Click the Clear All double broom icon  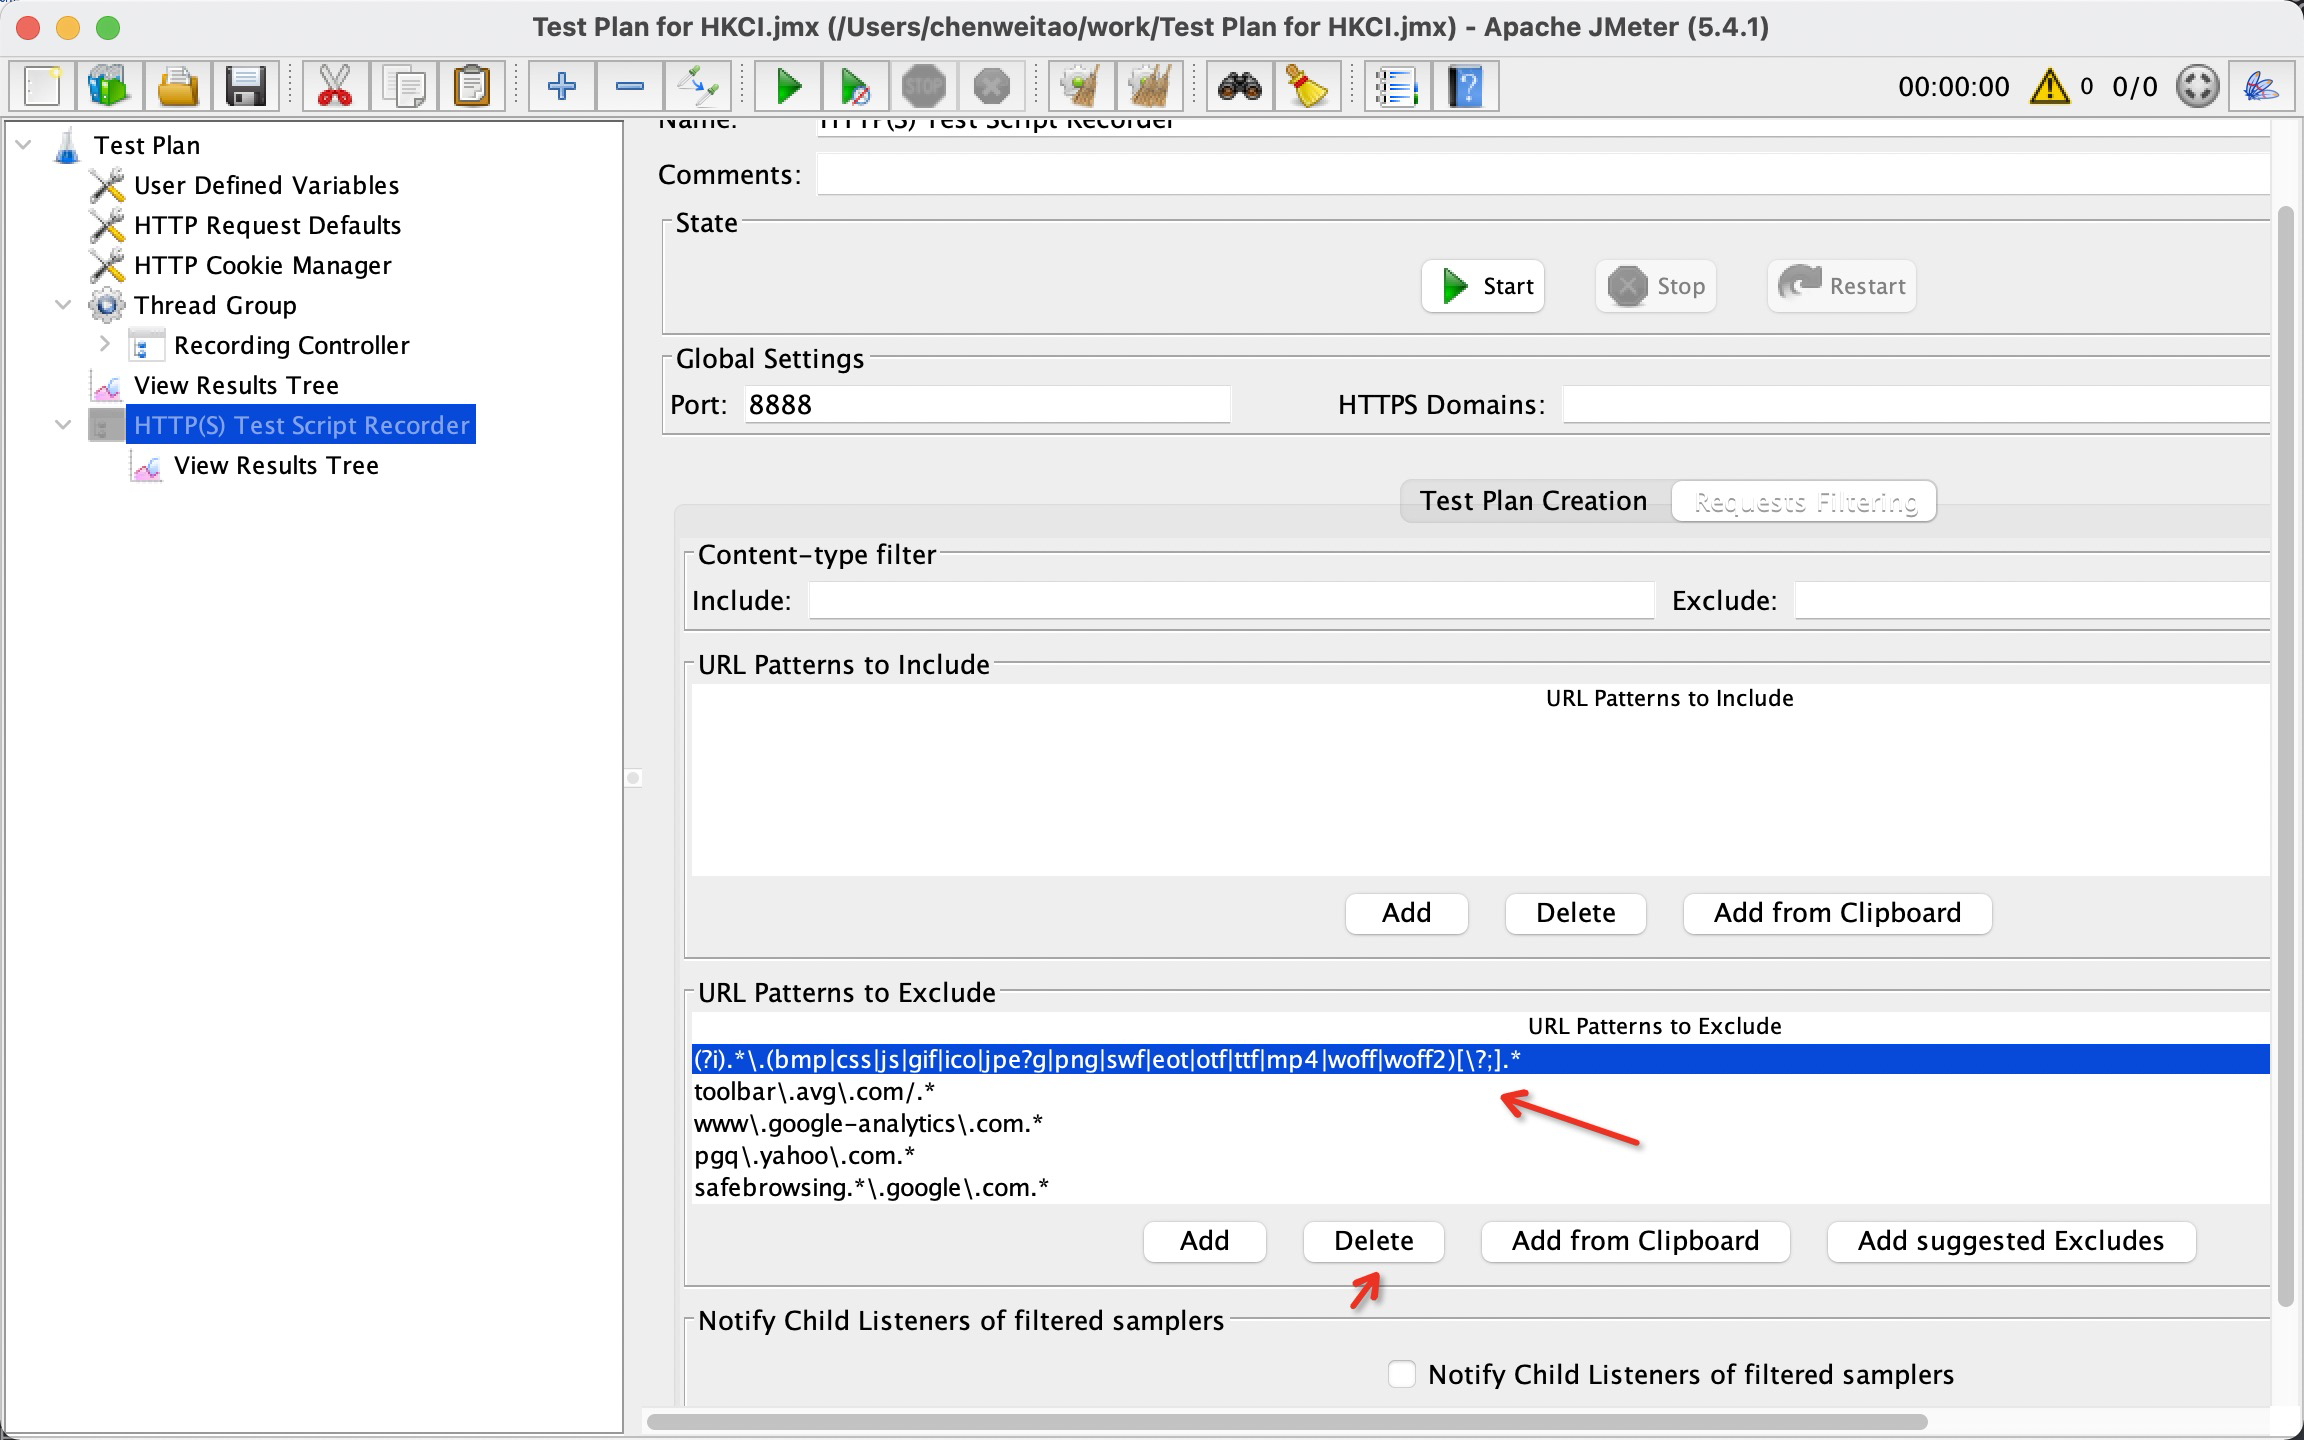point(1149,86)
